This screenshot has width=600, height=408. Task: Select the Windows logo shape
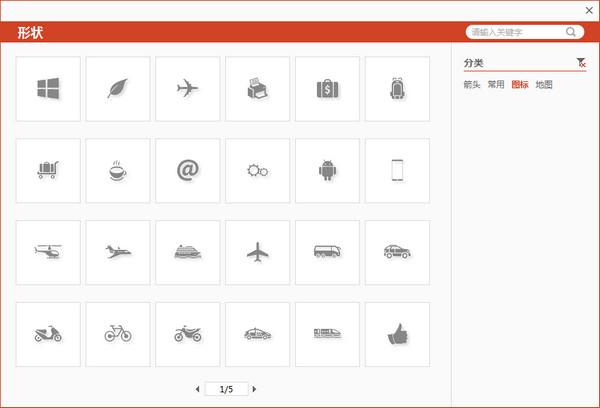(x=48, y=89)
